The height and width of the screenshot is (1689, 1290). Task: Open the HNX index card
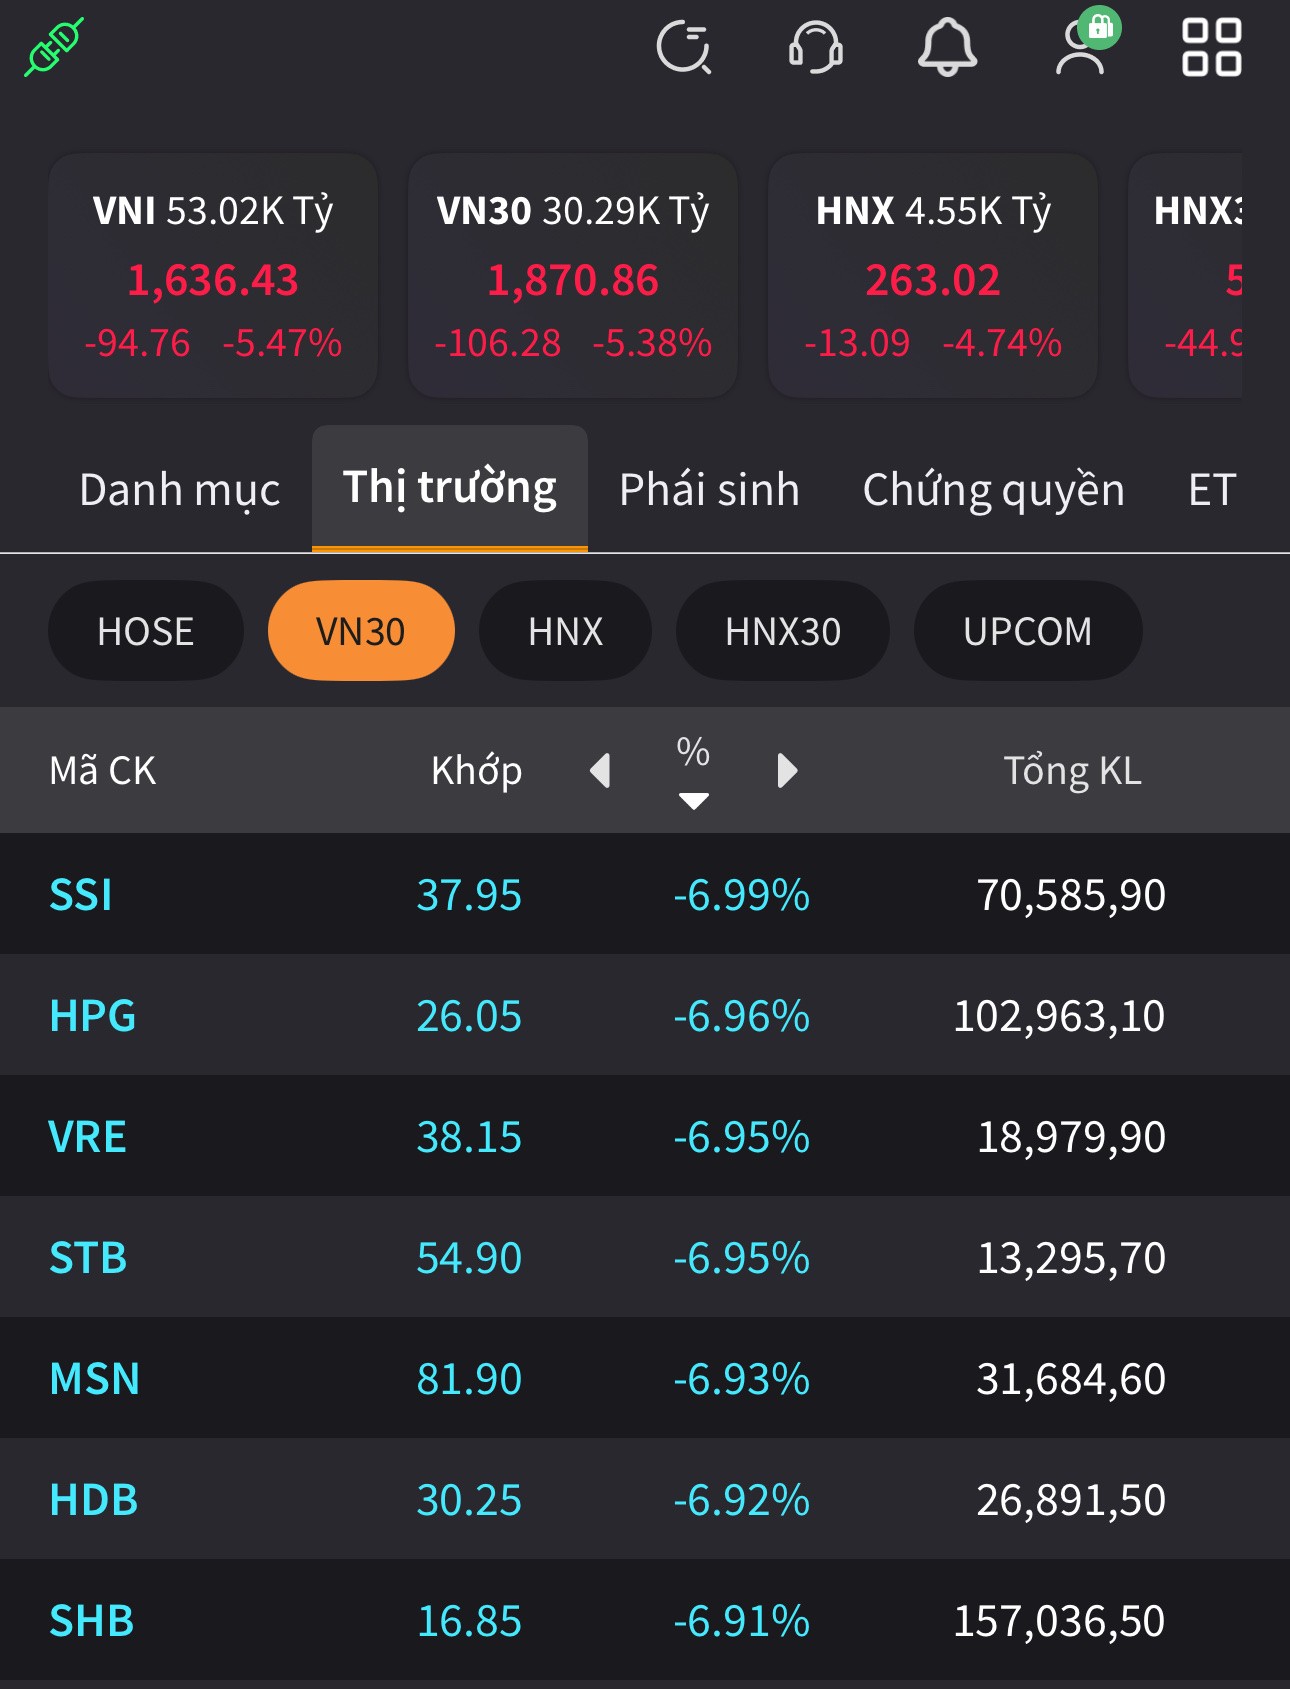[932, 276]
